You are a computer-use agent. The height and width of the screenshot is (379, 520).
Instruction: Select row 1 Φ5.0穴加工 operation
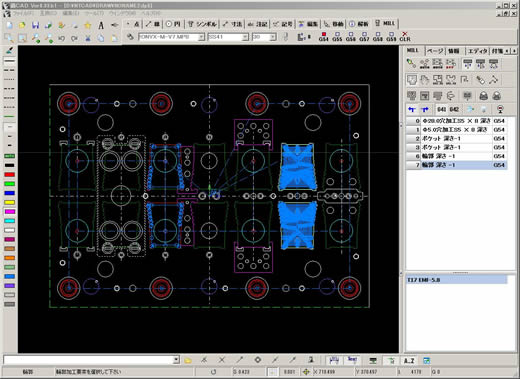point(457,130)
